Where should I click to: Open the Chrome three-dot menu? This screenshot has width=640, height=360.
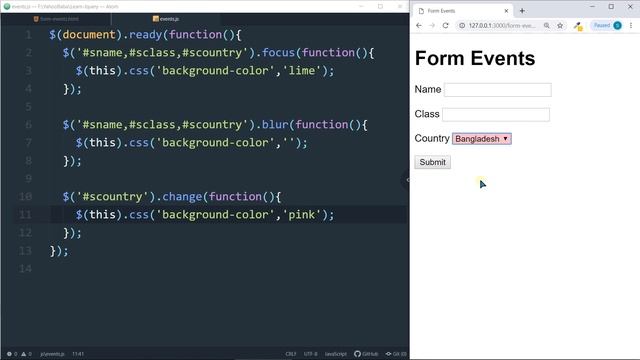pos(631,25)
